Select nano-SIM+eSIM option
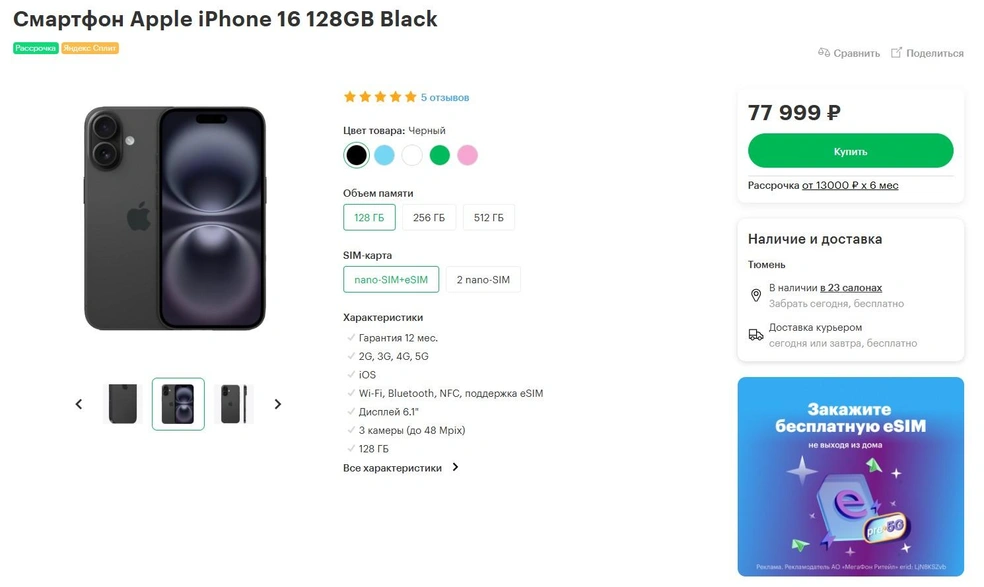 point(391,280)
